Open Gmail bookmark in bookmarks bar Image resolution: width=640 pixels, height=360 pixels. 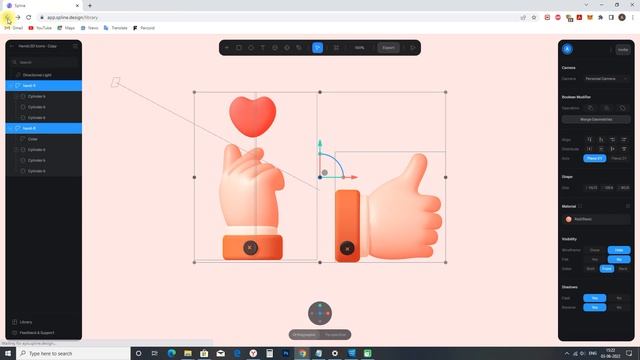(14, 28)
